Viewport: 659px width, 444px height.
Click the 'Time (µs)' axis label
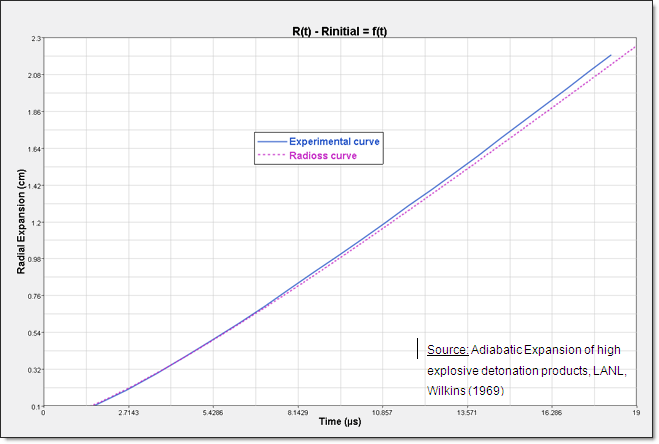(x=340, y=422)
